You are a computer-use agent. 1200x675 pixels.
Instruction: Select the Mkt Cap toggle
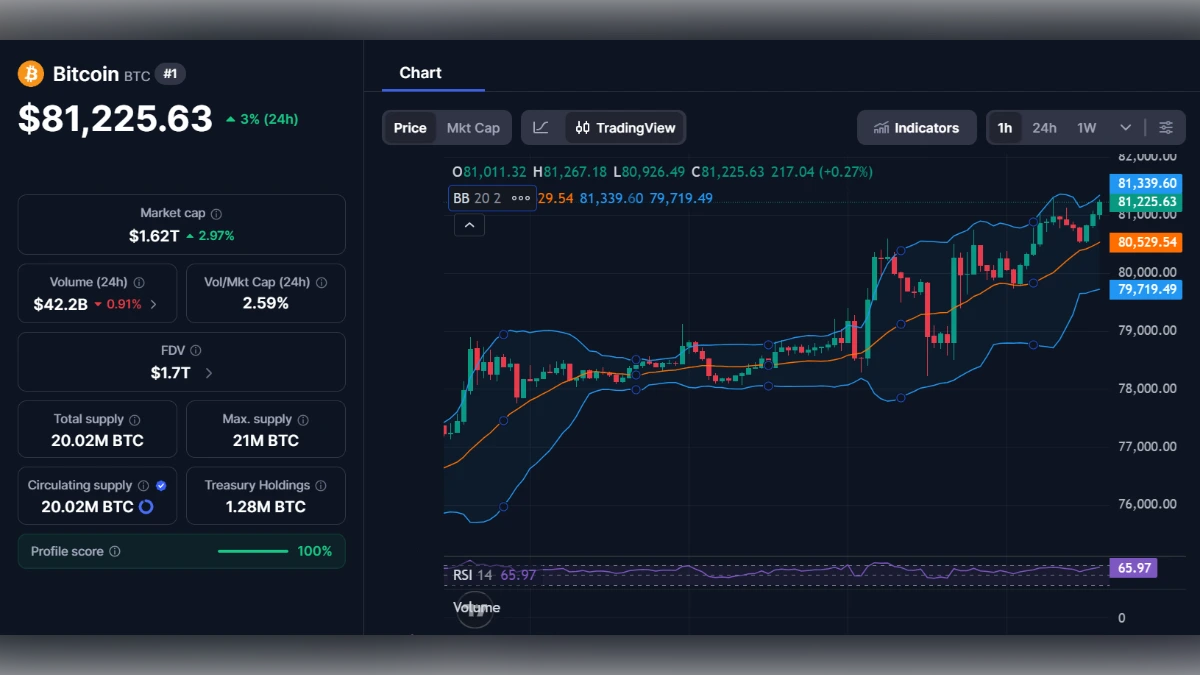click(473, 128)
